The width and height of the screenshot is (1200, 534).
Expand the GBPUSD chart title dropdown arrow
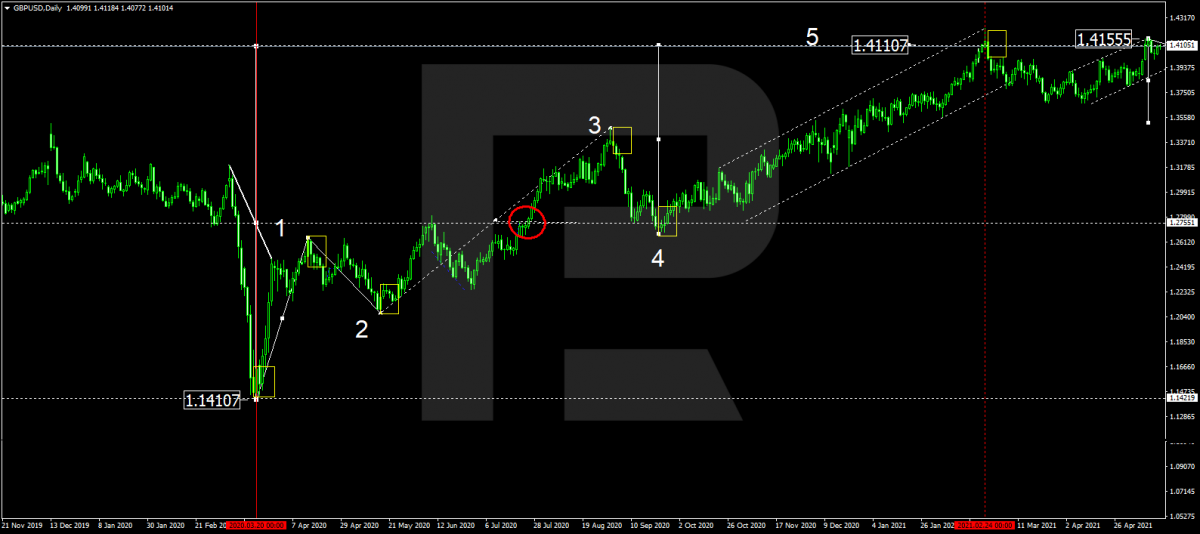(6, 7)
